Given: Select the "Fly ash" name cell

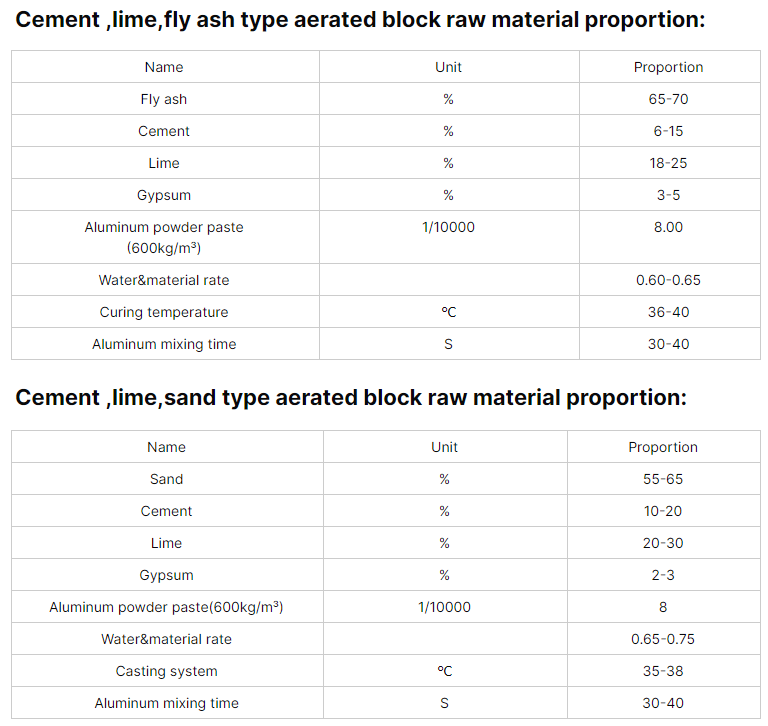Looking at the screenshot, I should (x=164, y=99).
